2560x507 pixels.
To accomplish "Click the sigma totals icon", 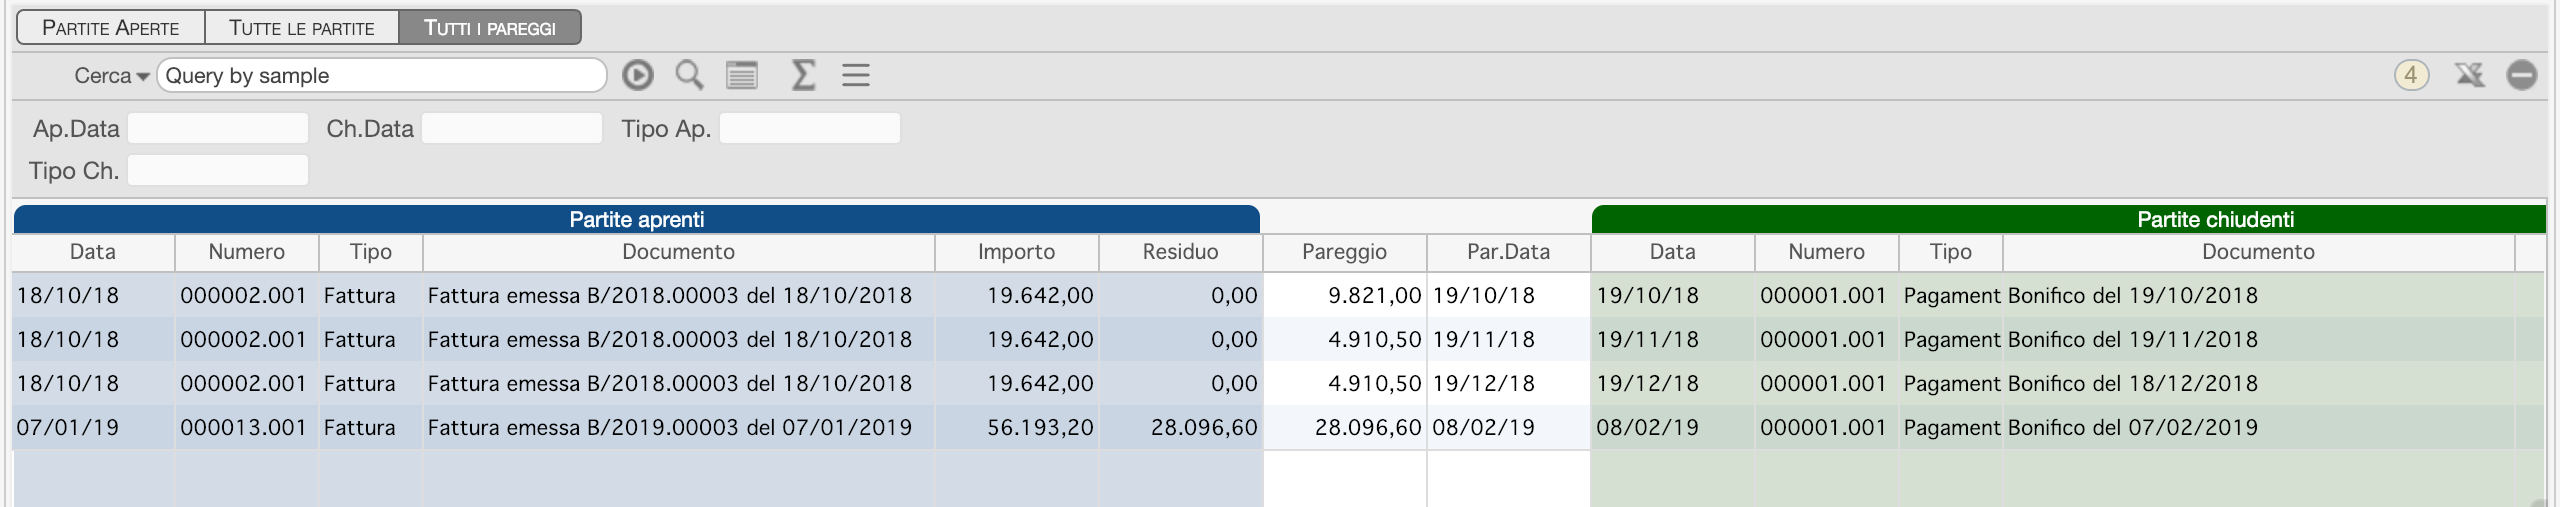I will [x=802, y=75].
